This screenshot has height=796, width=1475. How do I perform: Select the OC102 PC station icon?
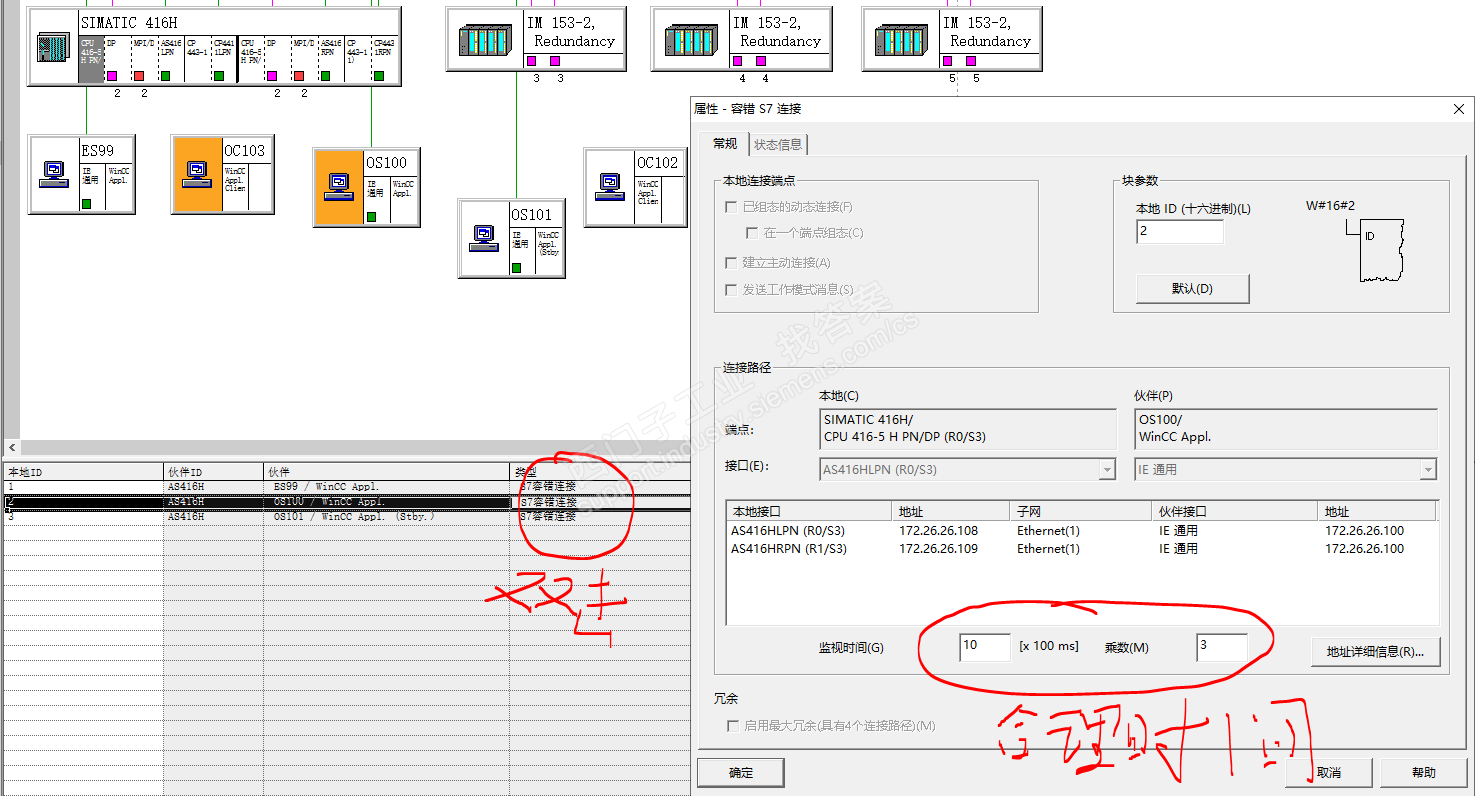(x=610, y=187)
